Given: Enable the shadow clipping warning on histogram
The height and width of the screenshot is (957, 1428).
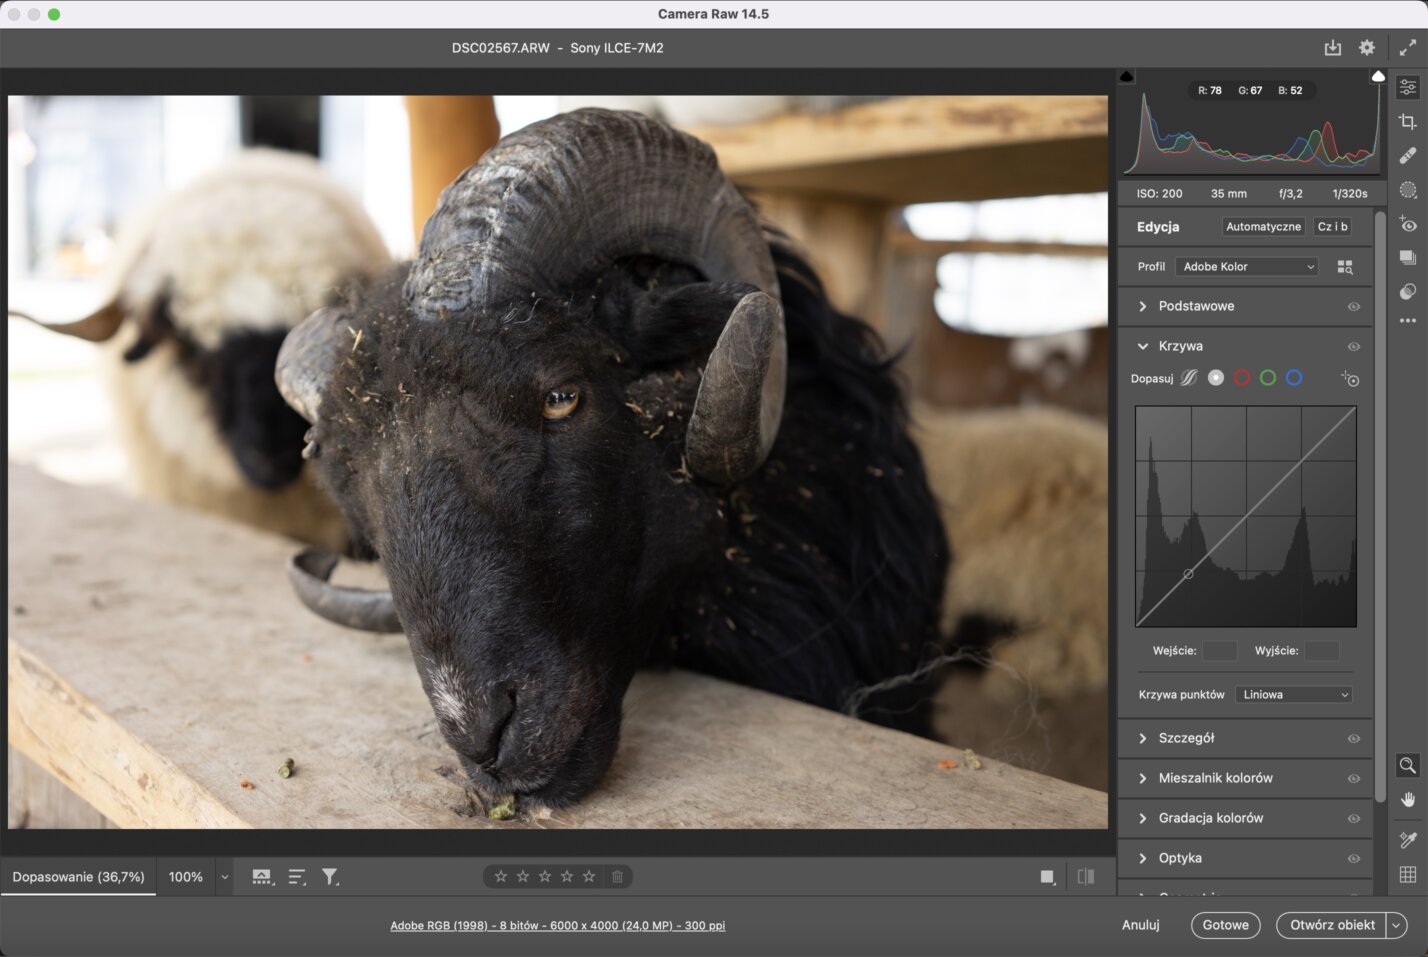Looking at the screenshot, I should (x=1126, y=76).
